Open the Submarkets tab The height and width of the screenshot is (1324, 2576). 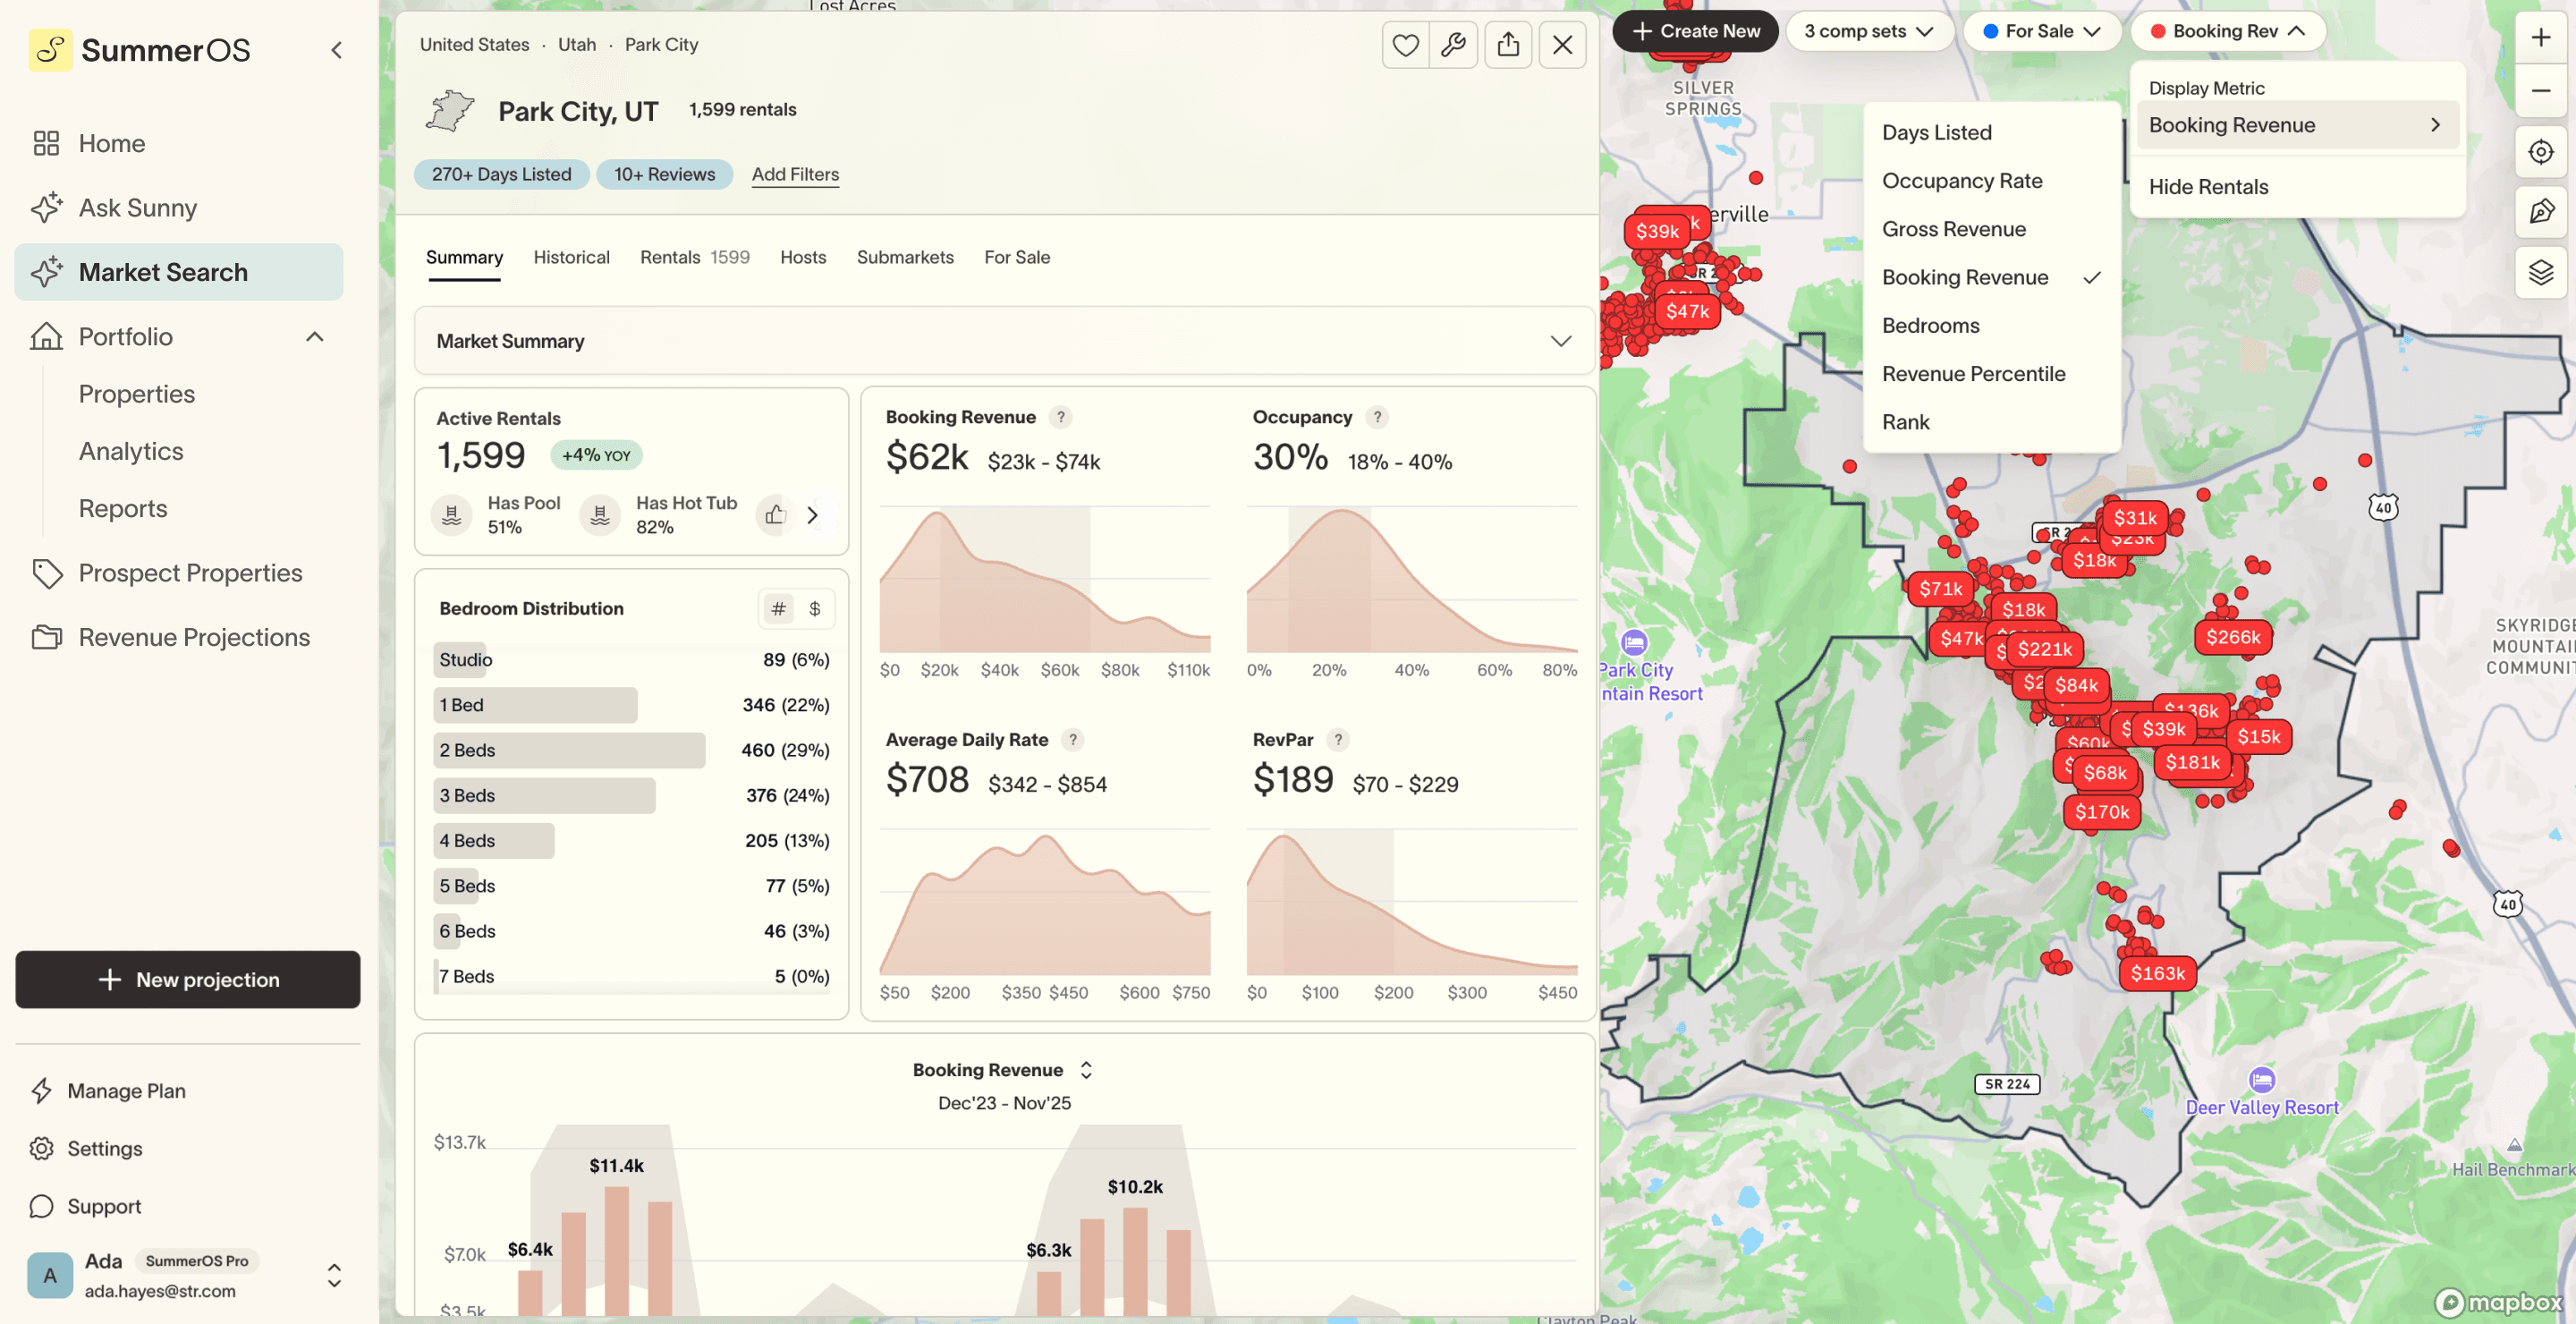click(x=905, y=257)
